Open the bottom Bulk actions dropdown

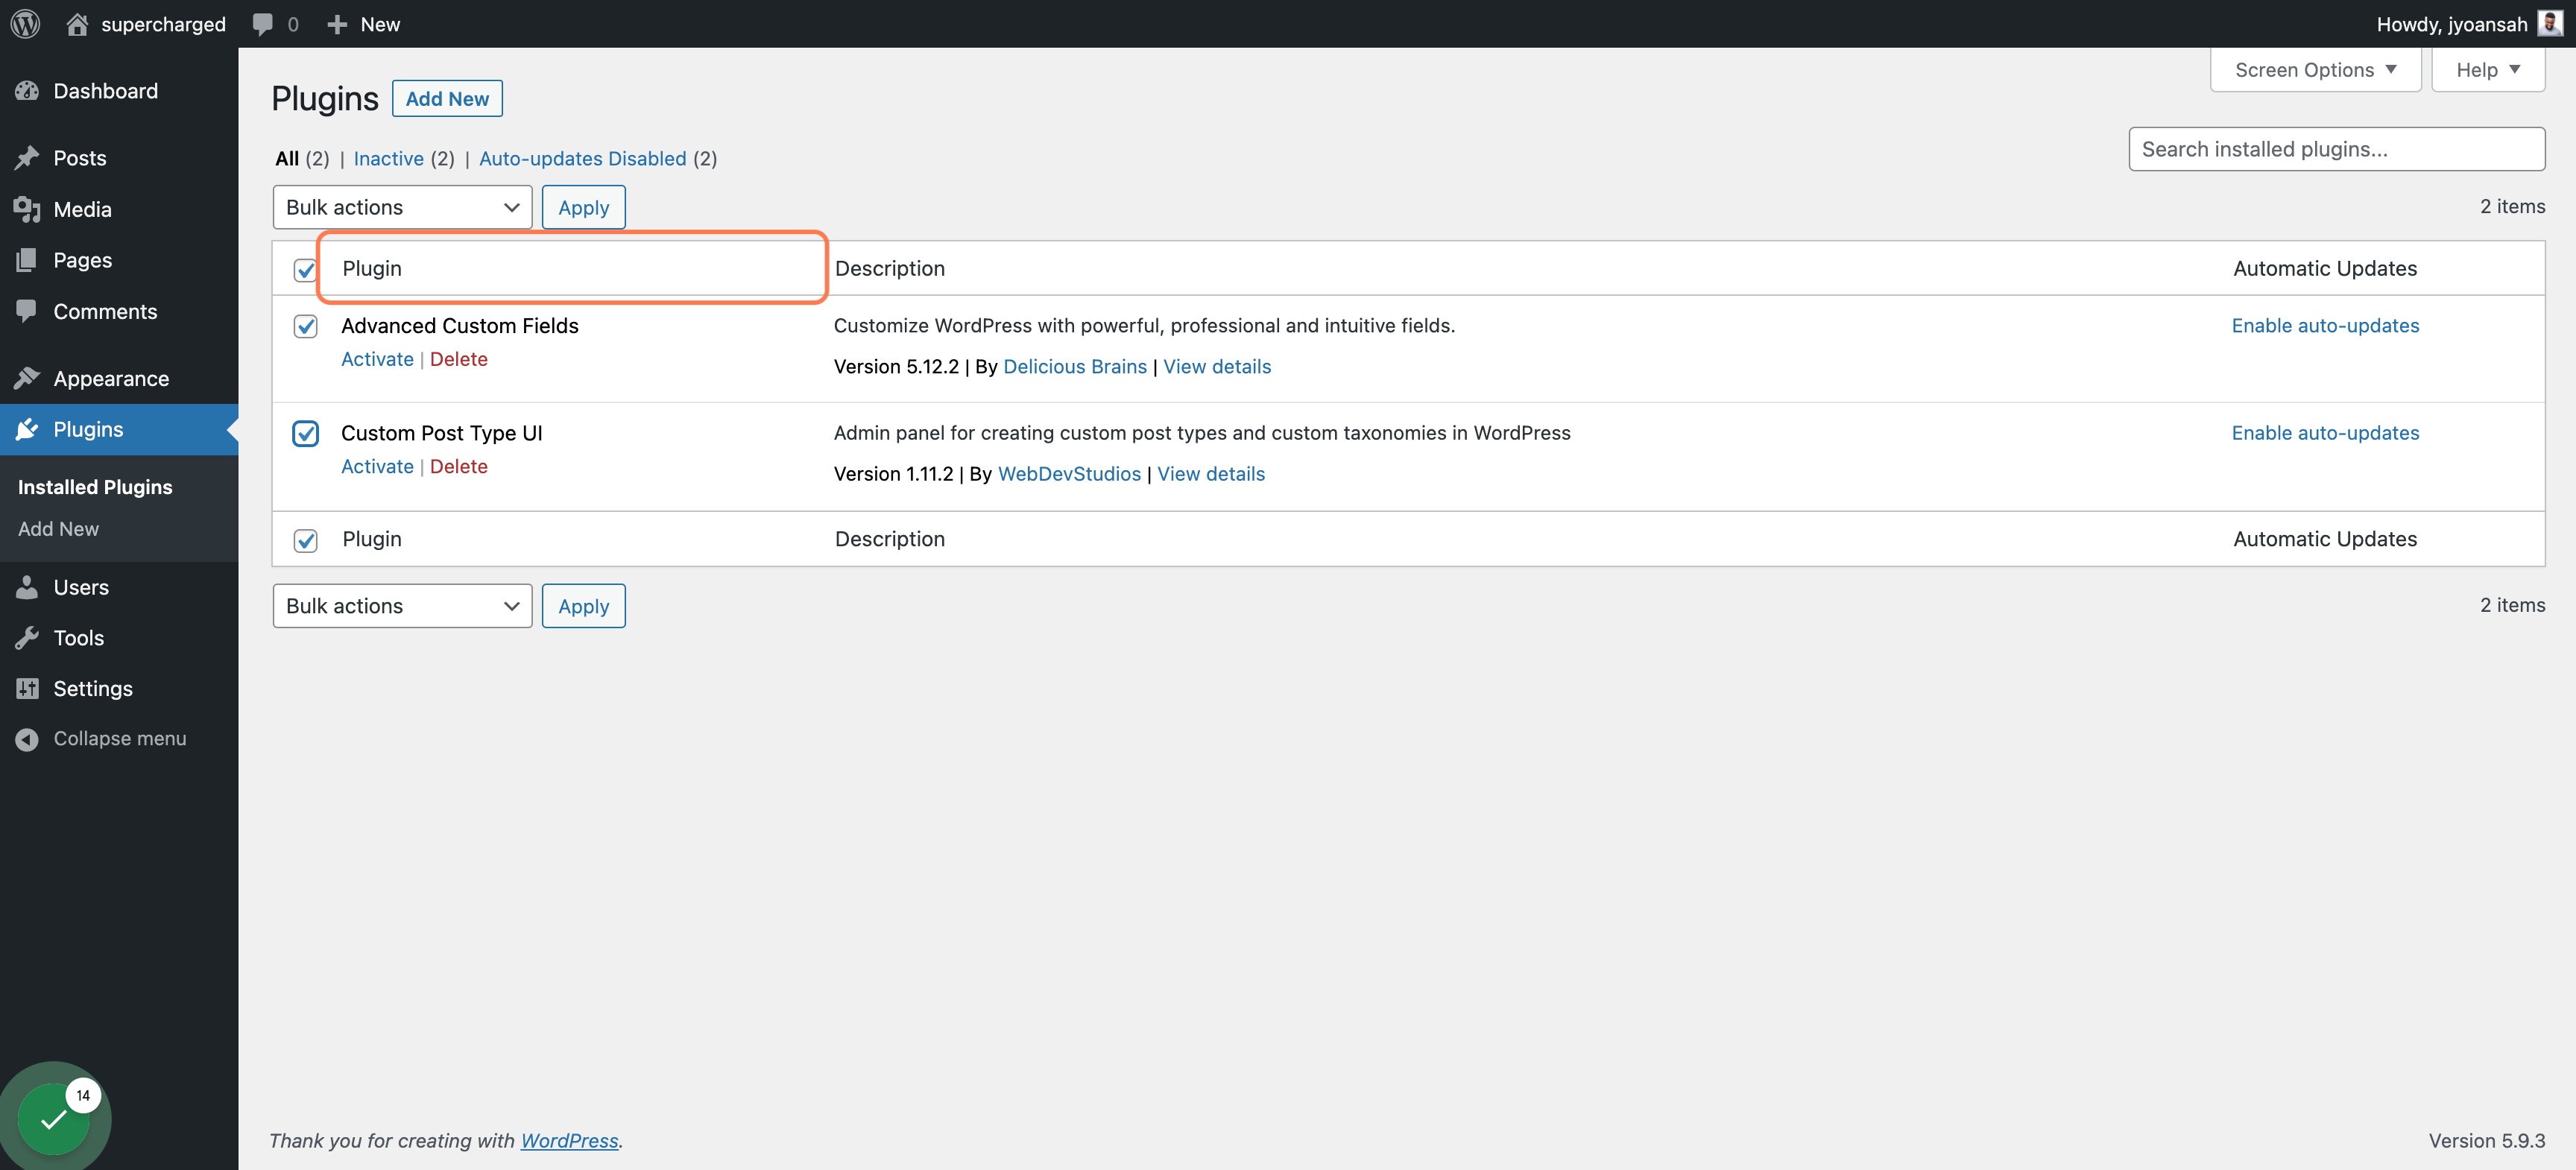coord(402,606)
